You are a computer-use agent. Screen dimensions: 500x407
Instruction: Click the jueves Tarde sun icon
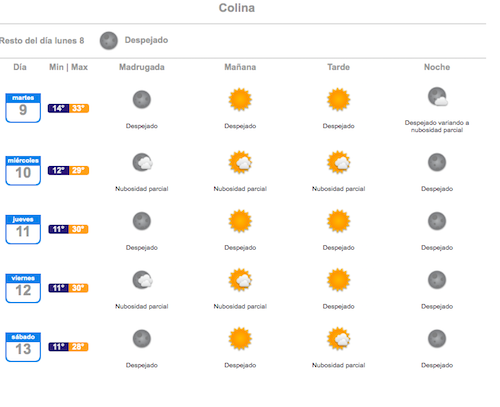(339, 221)
